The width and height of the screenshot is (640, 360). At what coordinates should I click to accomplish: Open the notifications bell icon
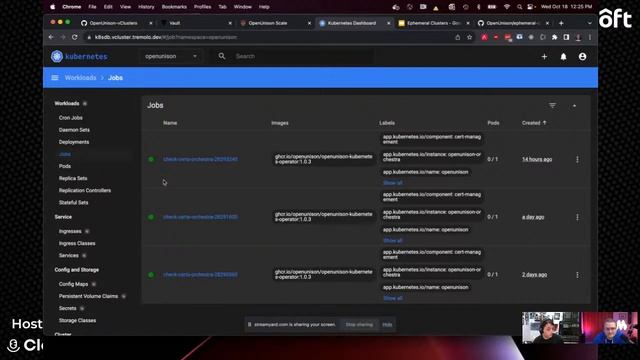(563, 57)
